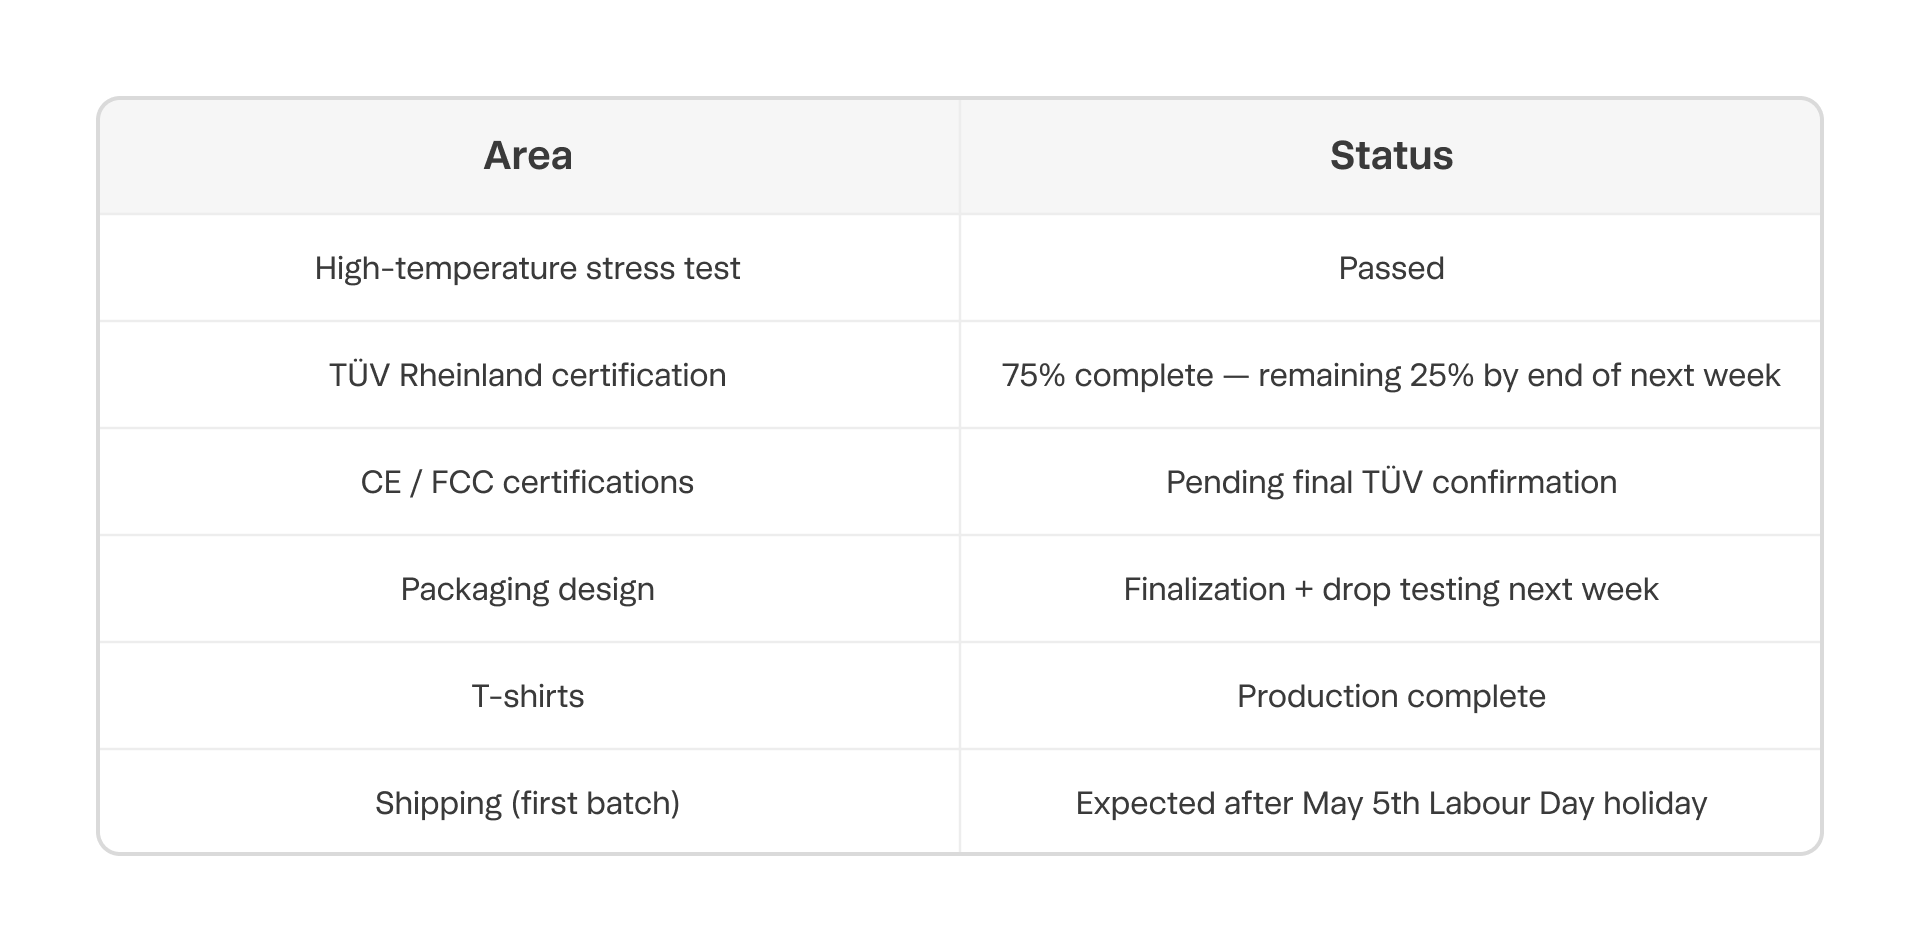Select the Expected after May 5th cell

point(1391,803)
